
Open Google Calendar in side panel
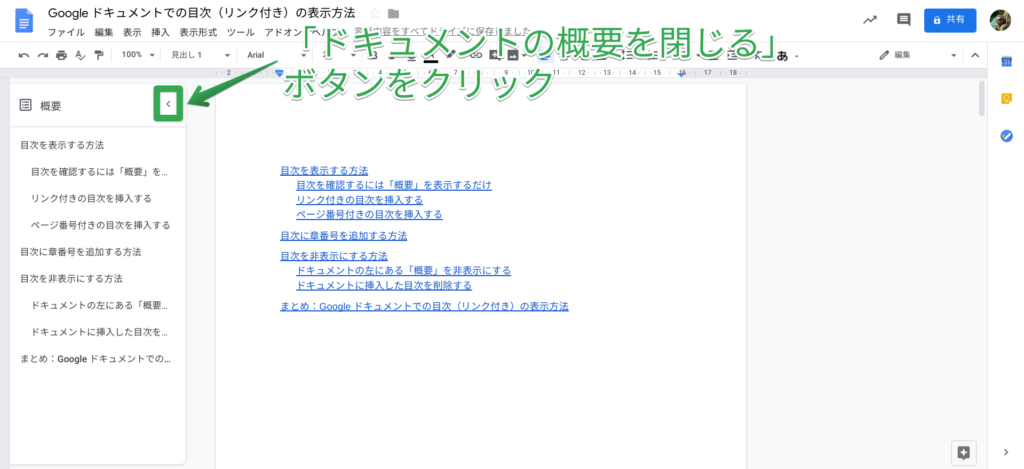point(1006,62)
